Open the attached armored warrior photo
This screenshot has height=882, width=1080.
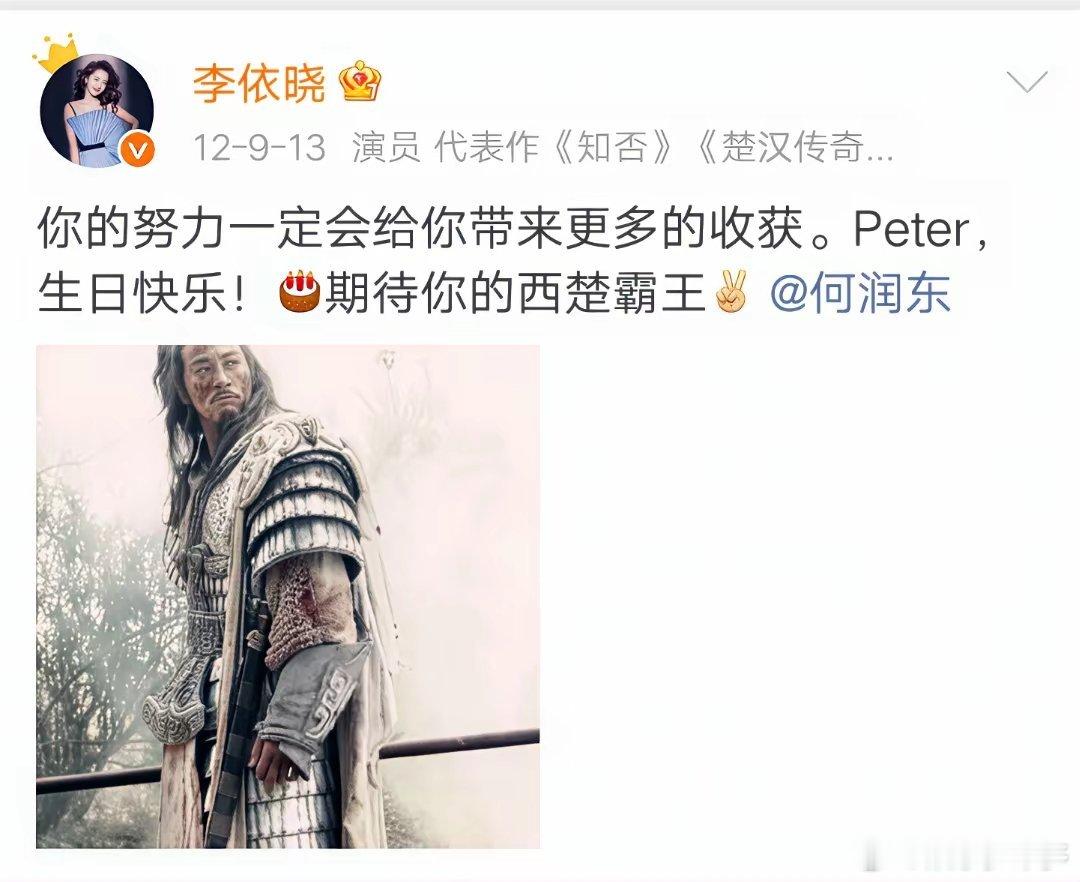point(288,596)
